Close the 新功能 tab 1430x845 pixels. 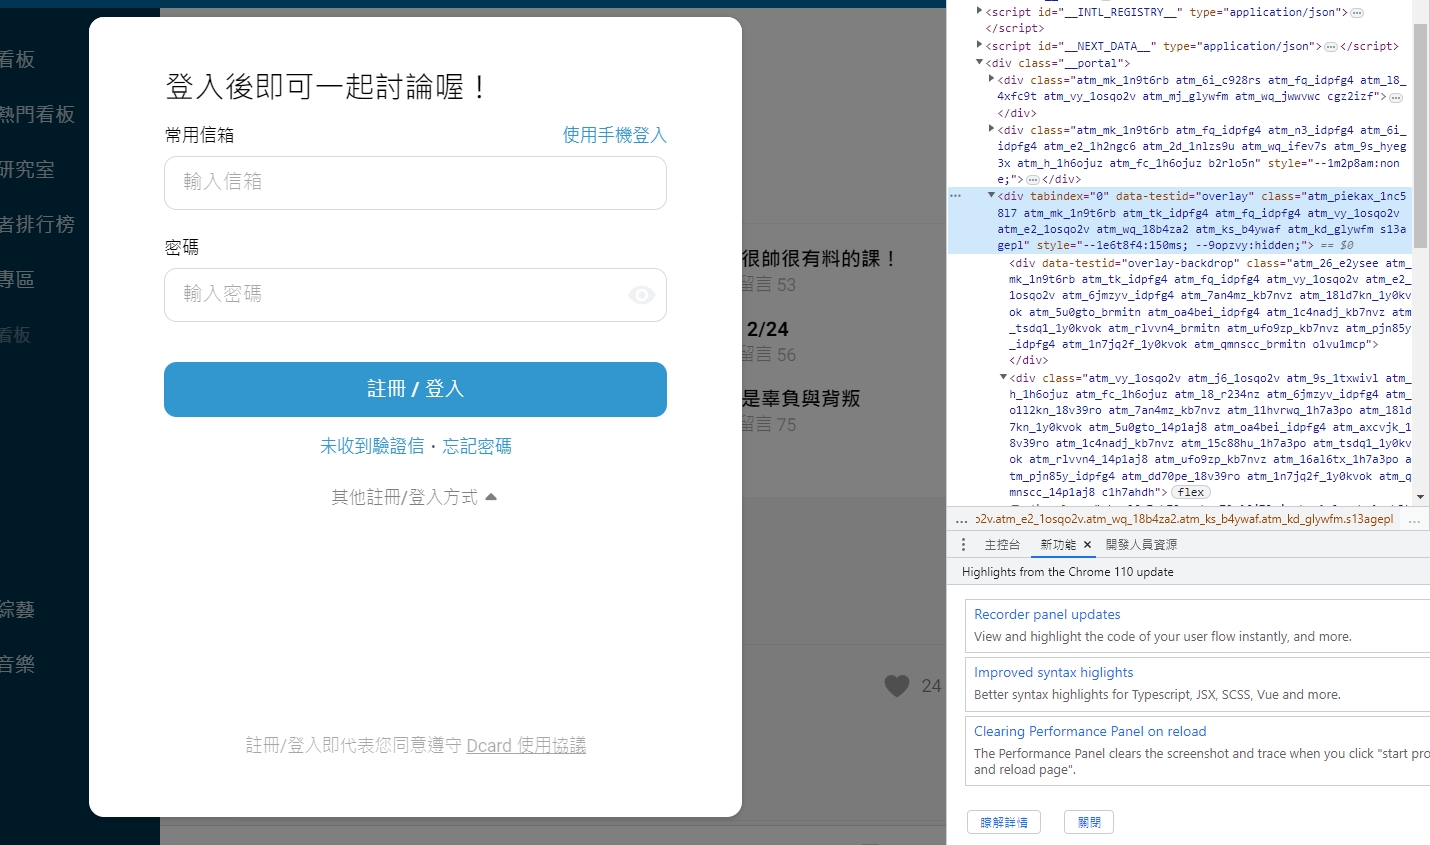(x=1087, y=545)
